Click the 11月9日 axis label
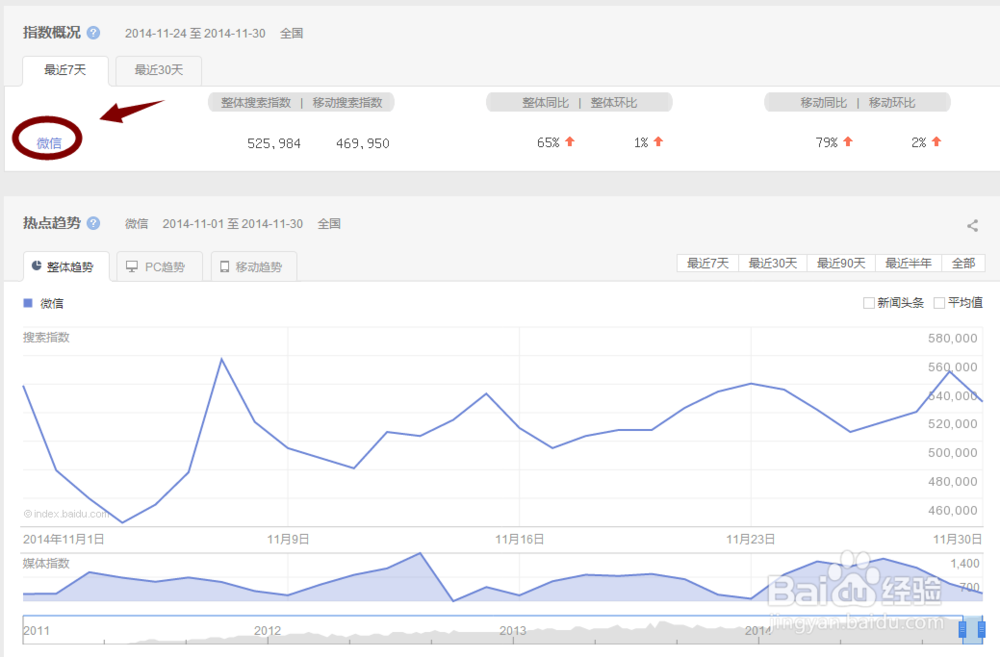Viewport: 1000px width, 657px height. [x=288, y=540]
